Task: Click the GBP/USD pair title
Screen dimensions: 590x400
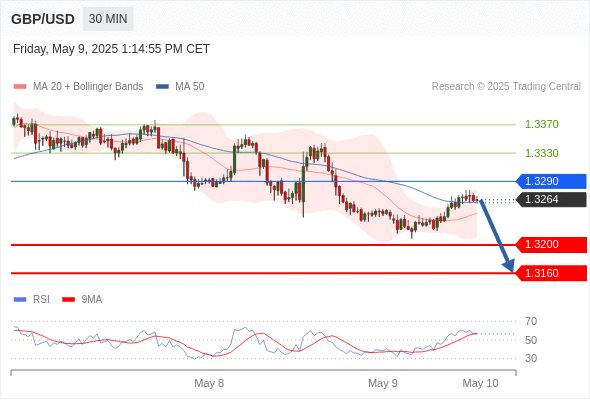Action: 43,19
